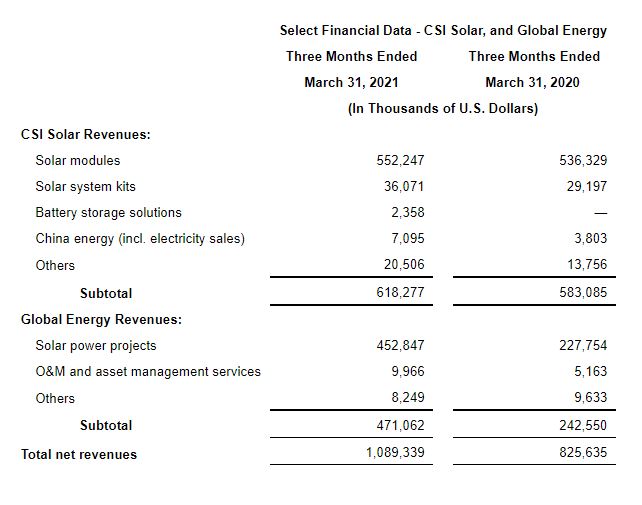Select the value 536,329

(x=583, y=161)
